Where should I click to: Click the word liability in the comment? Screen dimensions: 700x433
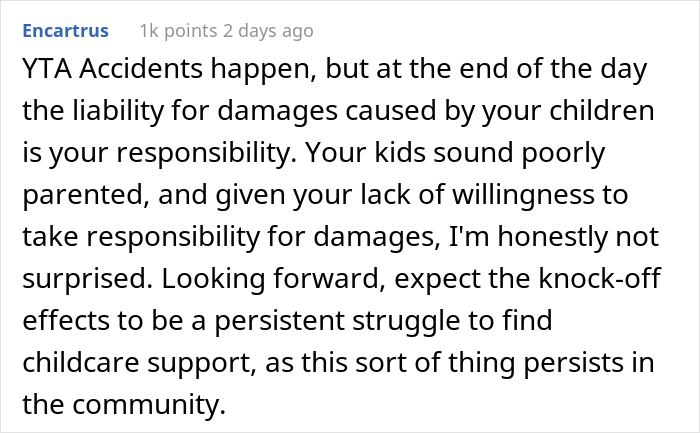click(x=119, y=111)
